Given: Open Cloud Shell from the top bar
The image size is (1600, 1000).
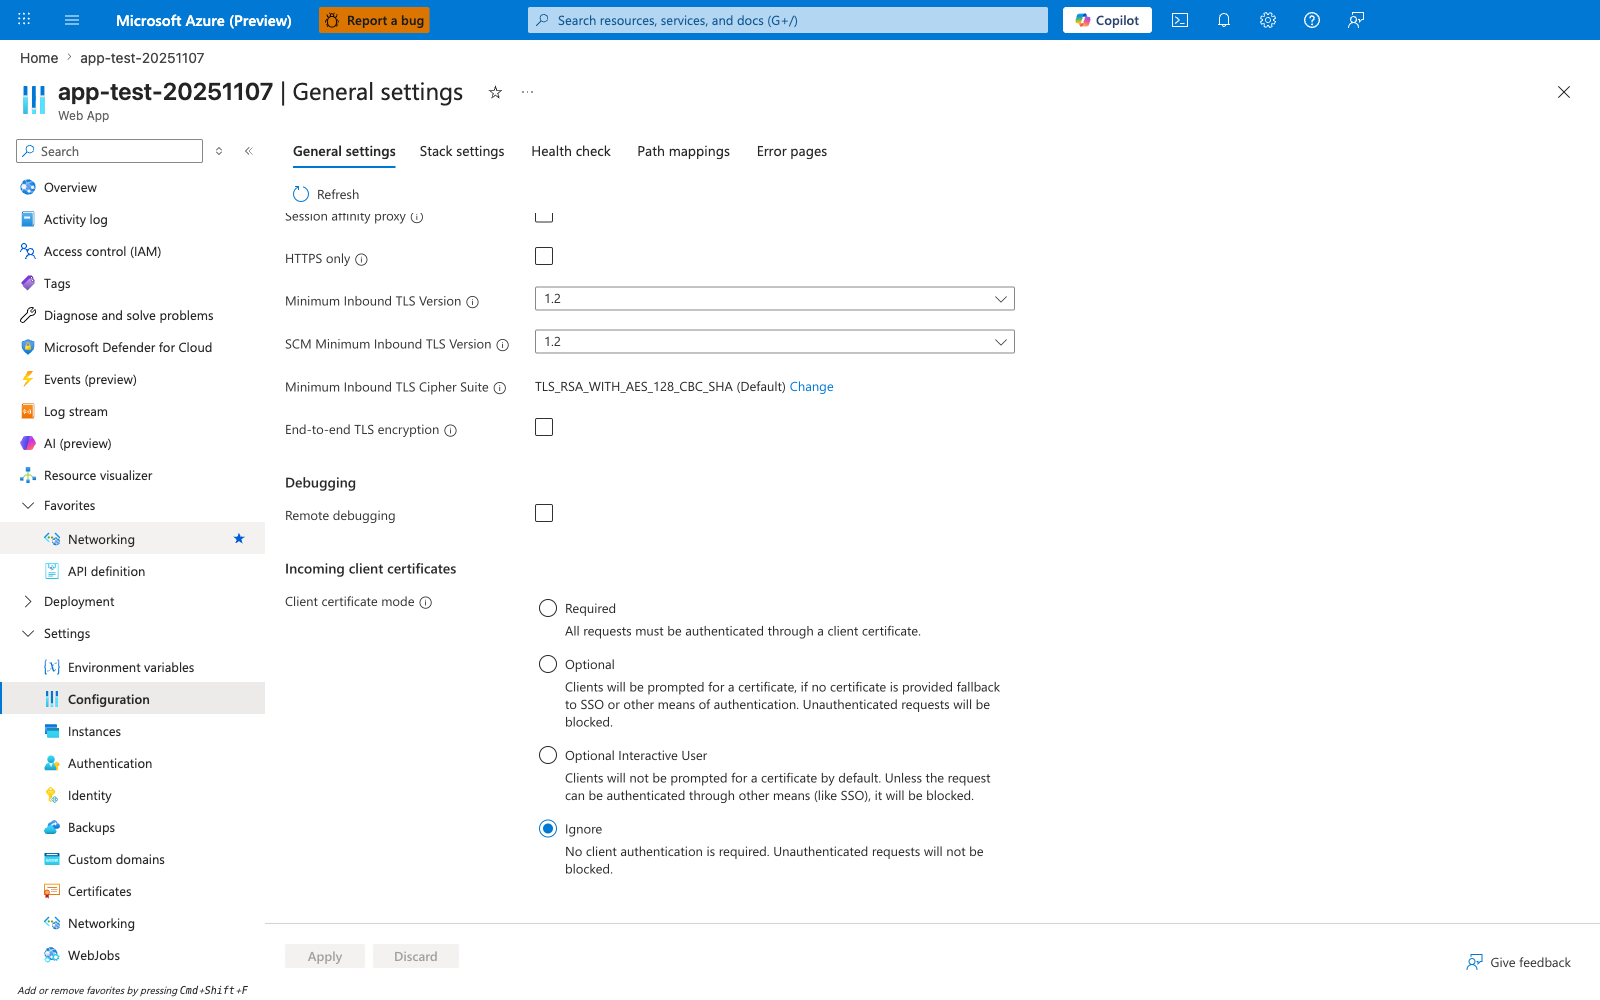Looking at the screenshot, I should [x=1180, y=20].
